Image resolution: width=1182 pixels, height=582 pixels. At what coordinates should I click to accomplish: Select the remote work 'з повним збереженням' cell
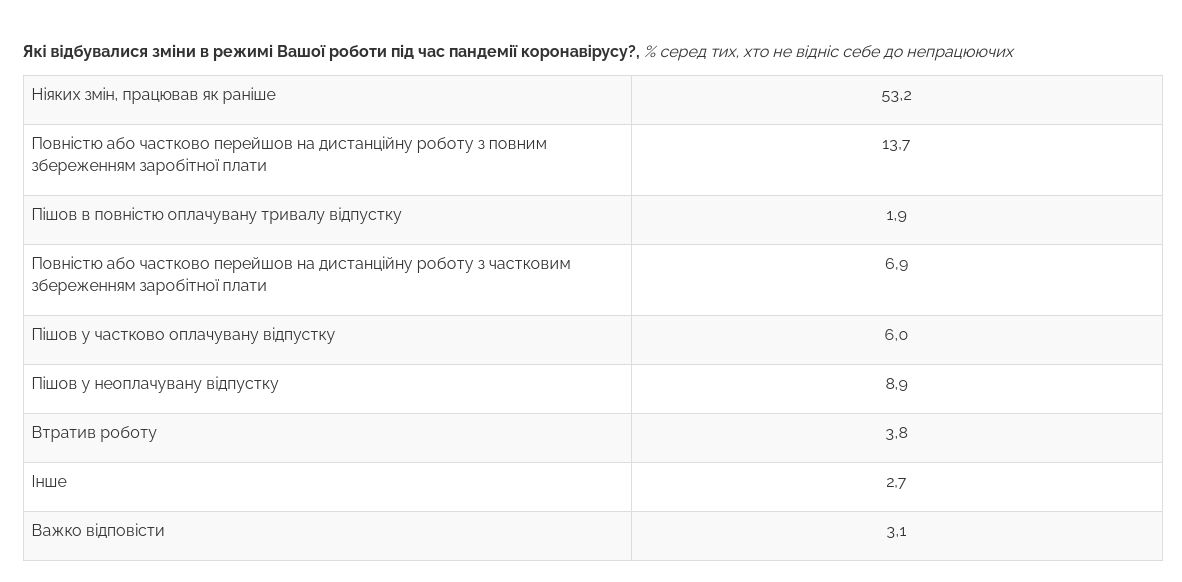tap(289, 154)
